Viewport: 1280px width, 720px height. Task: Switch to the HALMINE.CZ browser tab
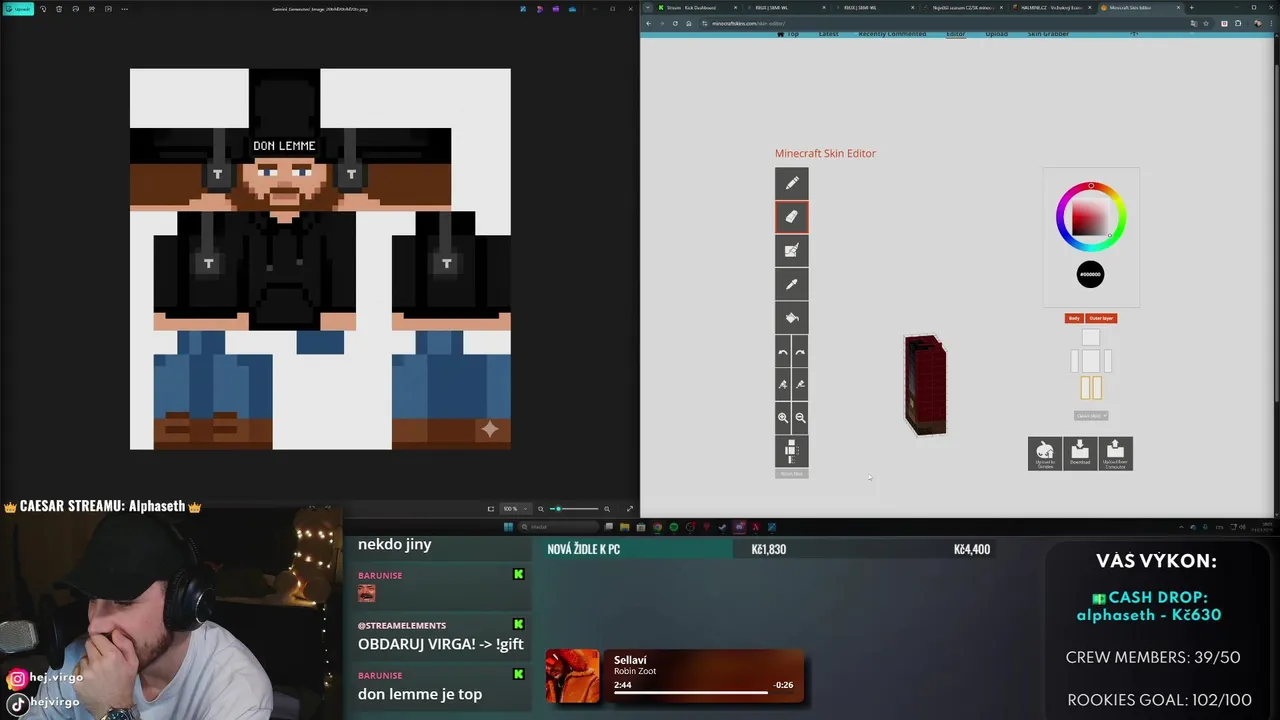[x=1052, y=7]
